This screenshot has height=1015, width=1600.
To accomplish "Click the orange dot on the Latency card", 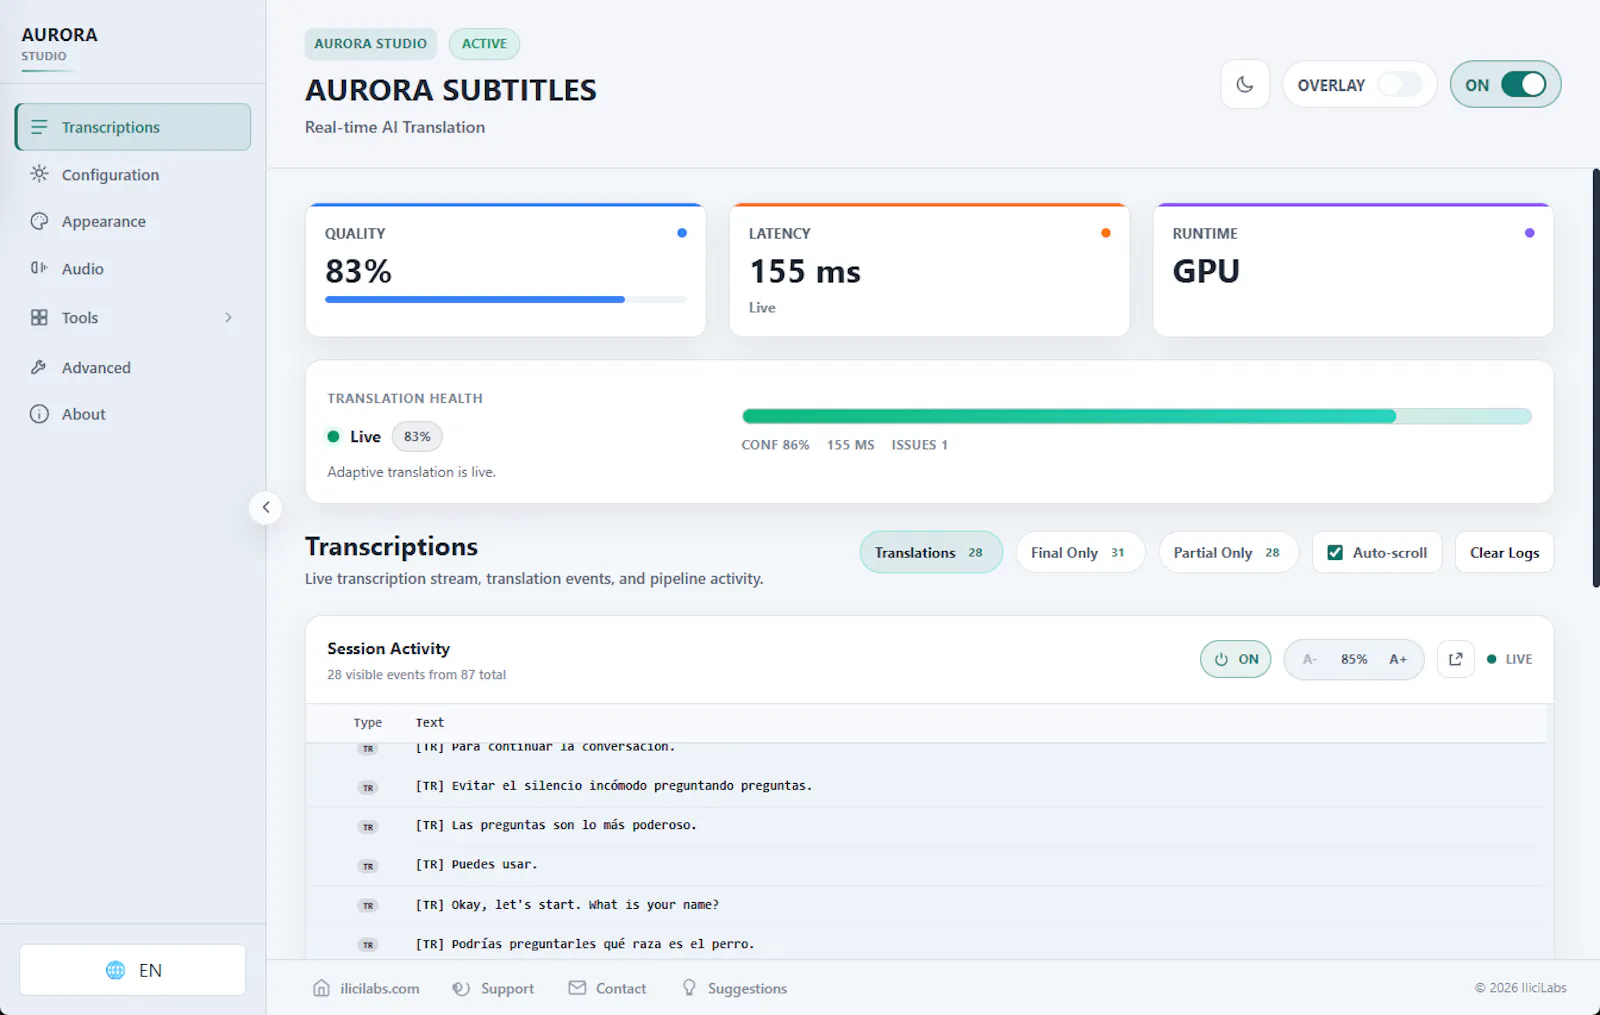I will 1106,233.
